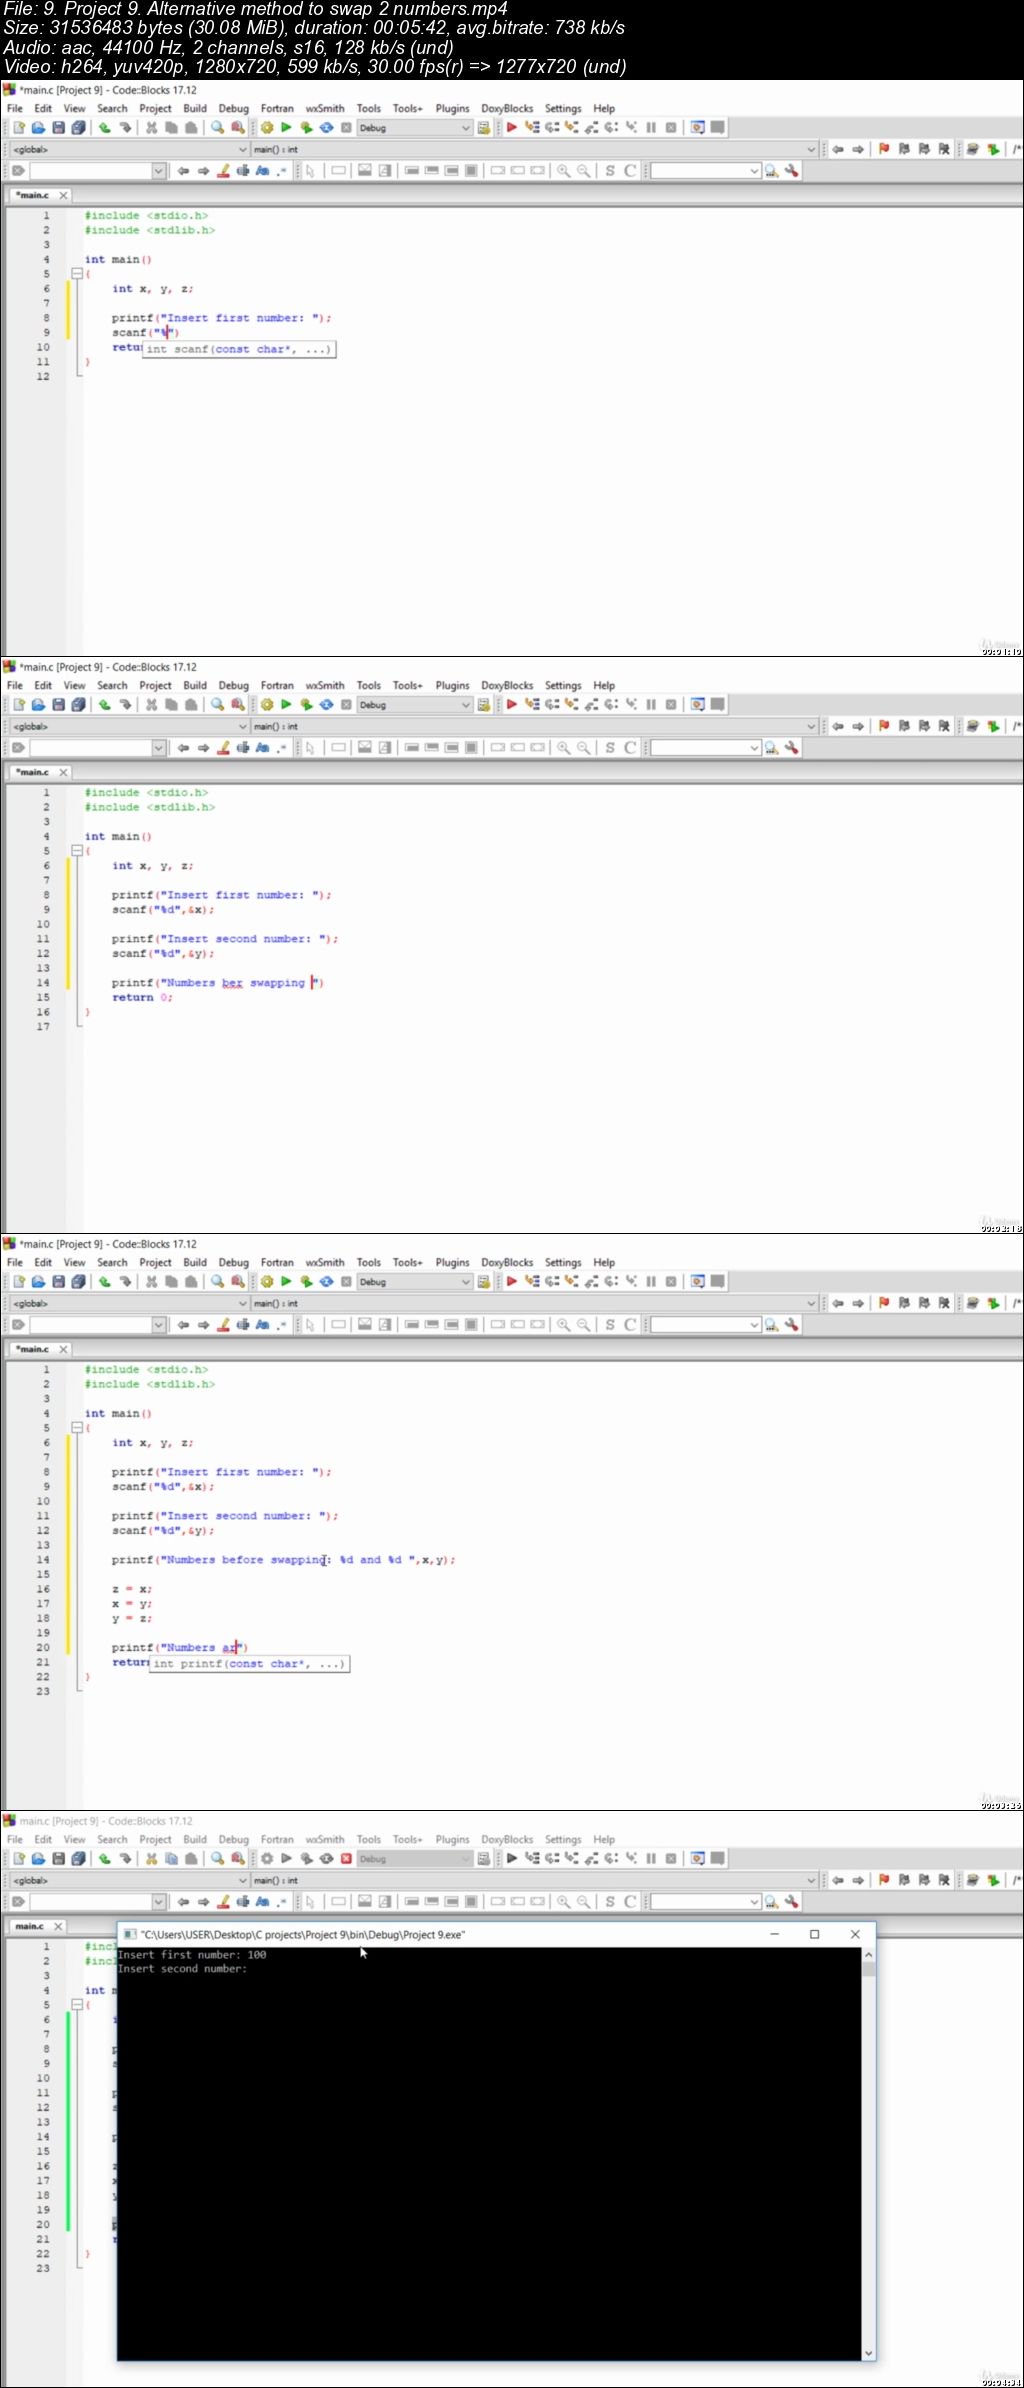This screenshot has height=2388, width=1024.
Task: Click Project 9.exe console vertical scrollbar
Action: 868,2154
